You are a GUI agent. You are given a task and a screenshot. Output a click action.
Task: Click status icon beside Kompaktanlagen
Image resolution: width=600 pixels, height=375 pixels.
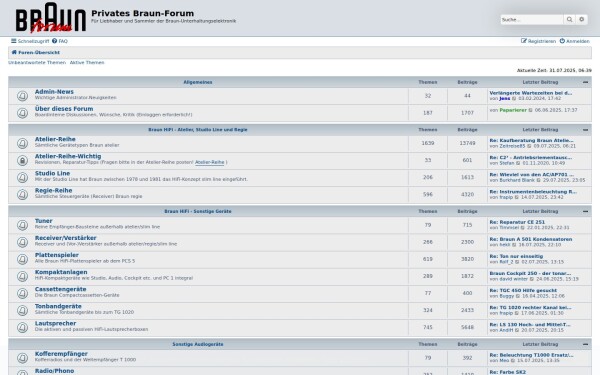[22, 276]
